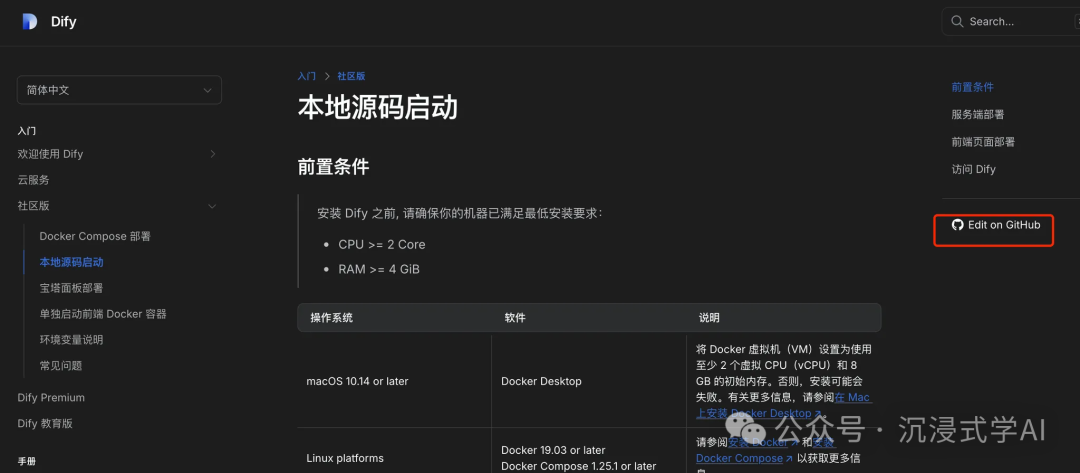Click the 本地源码启动 page title

(377, 107)
